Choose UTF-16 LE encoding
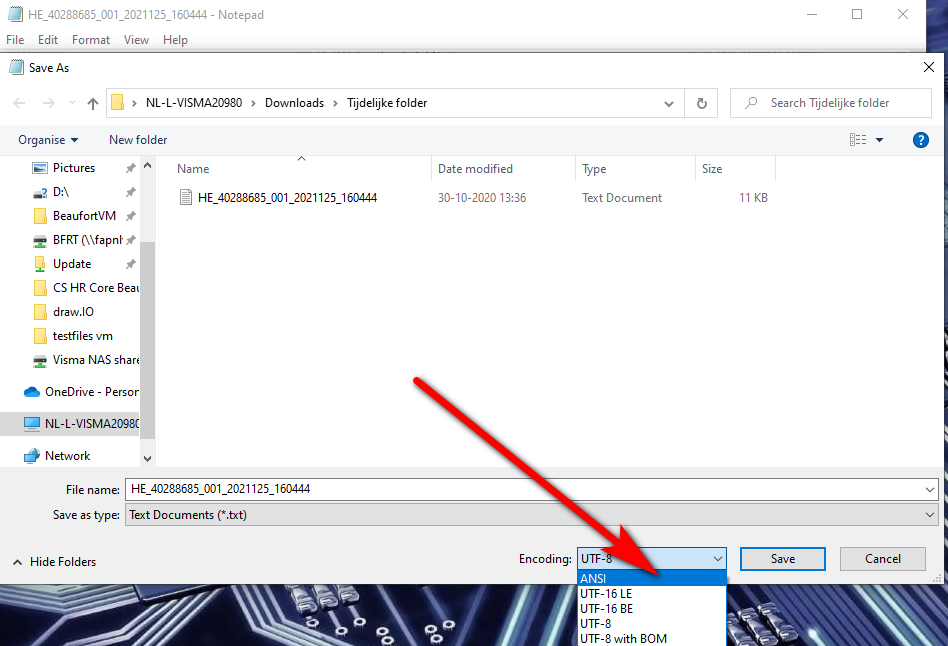The image size is (948, 646). [x=651, y=594]
